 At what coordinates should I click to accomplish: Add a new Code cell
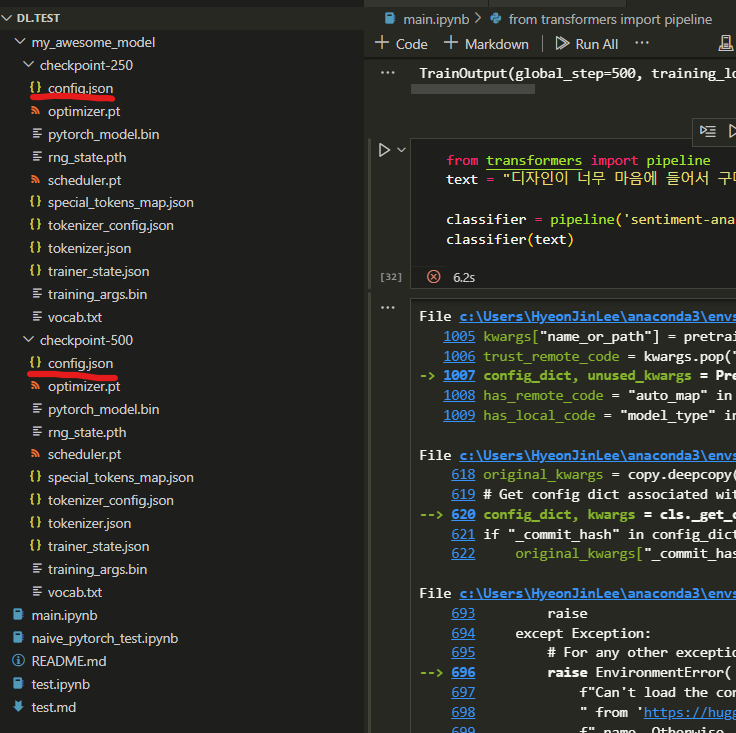401,44
